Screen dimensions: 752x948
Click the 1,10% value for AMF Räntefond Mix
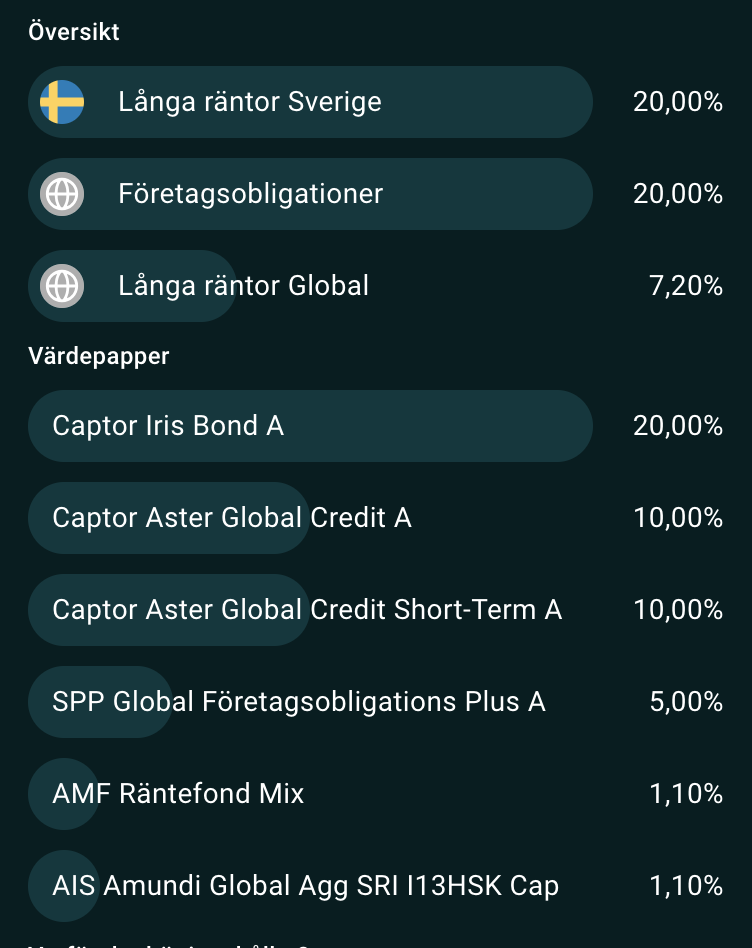tap(686, 794)
